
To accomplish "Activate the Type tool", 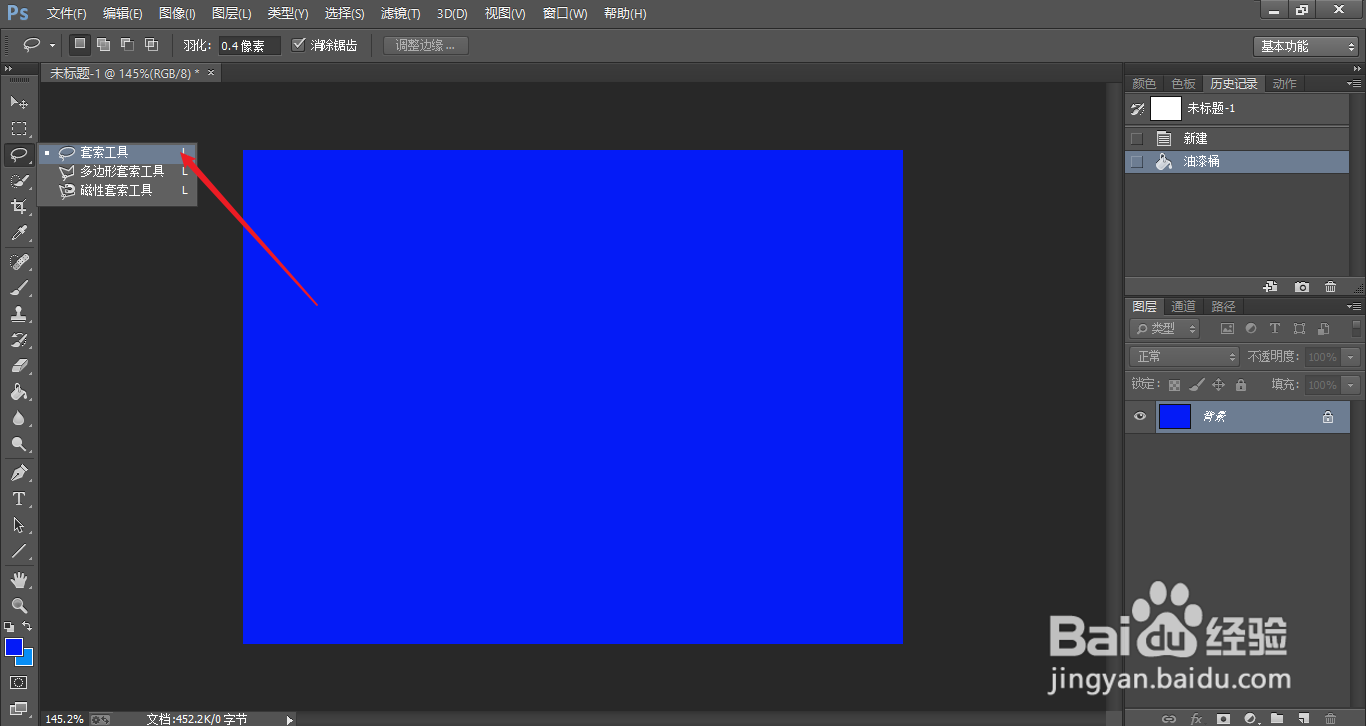I will pos(19,499).
